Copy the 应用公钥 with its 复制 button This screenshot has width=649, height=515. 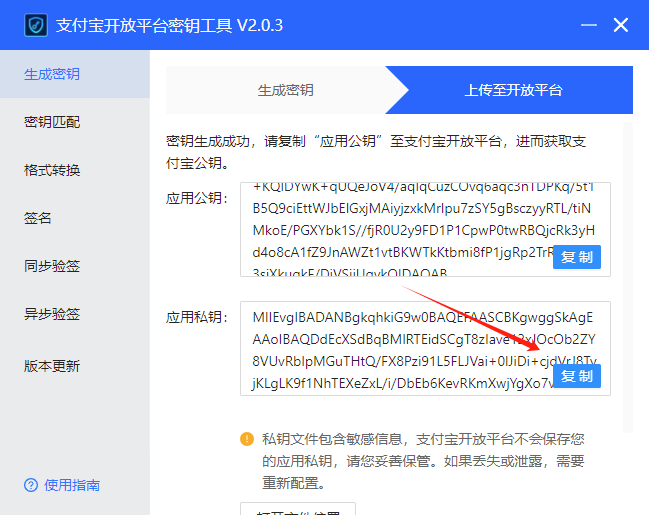[577, 257]
